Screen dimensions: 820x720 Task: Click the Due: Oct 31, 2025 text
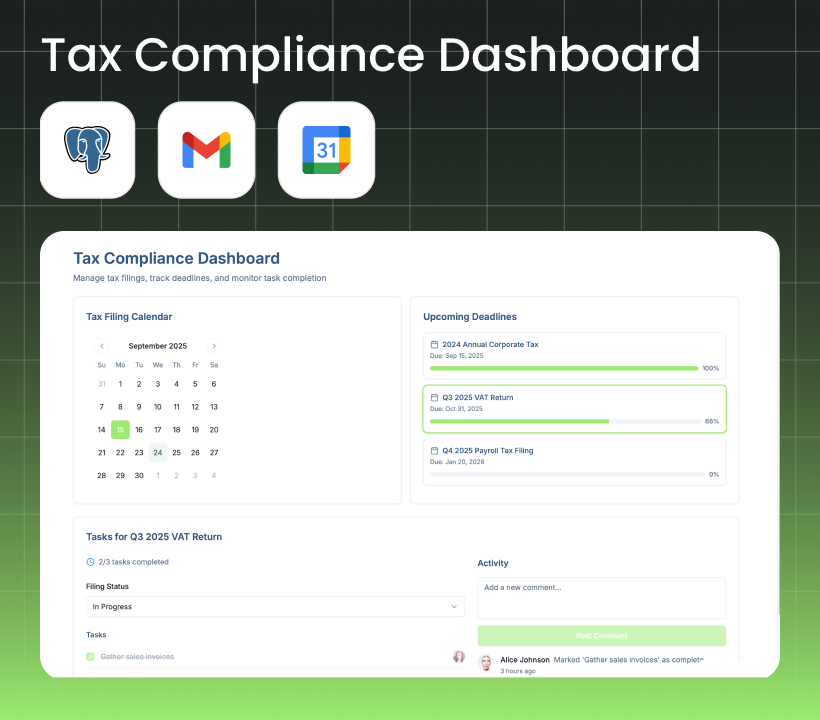click(x=456, y=409)
